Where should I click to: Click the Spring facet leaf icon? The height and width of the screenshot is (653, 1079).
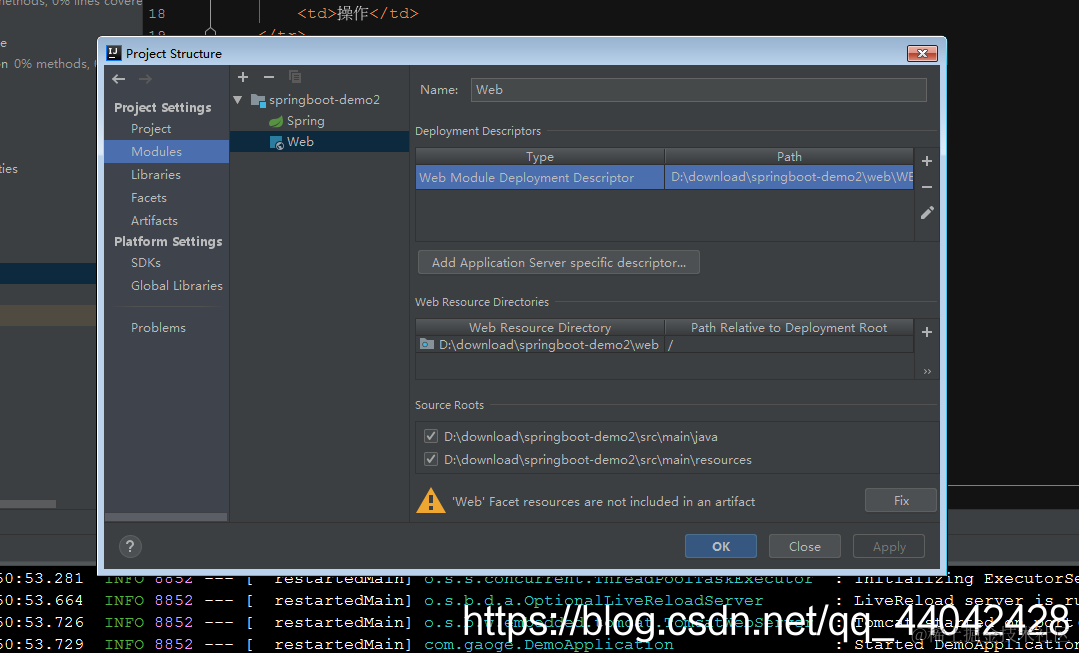pyautogui.click(x=276, y=121)
